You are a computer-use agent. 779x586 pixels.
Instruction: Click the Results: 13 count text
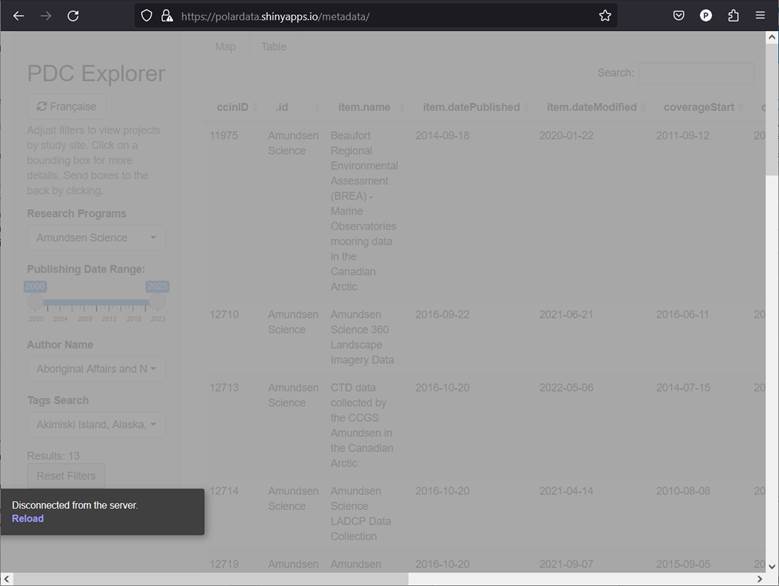pyautogui.click(x=53, y=456)
